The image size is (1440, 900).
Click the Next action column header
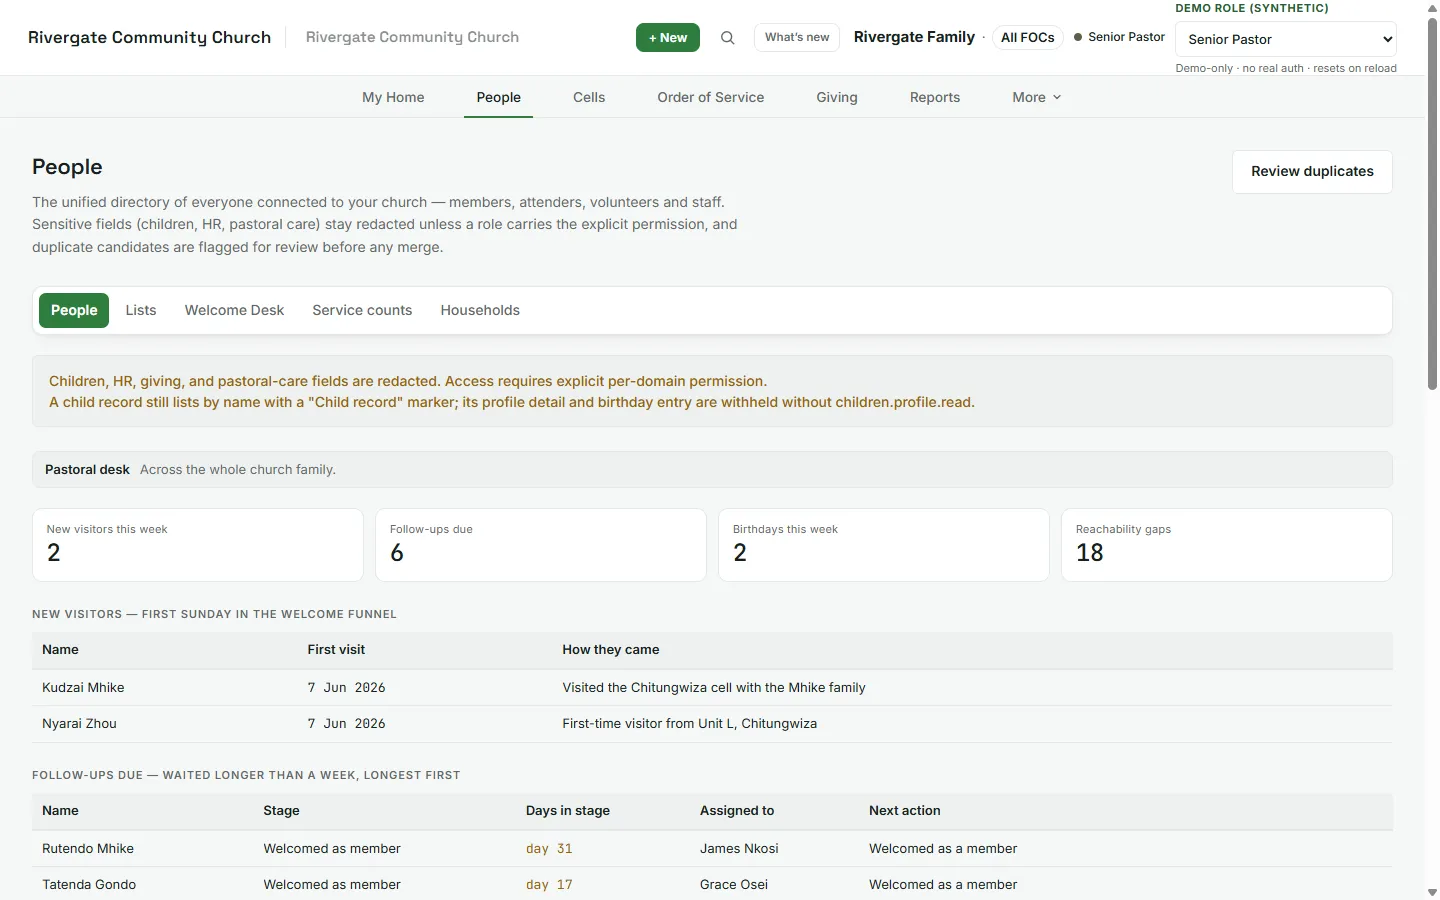905,811
